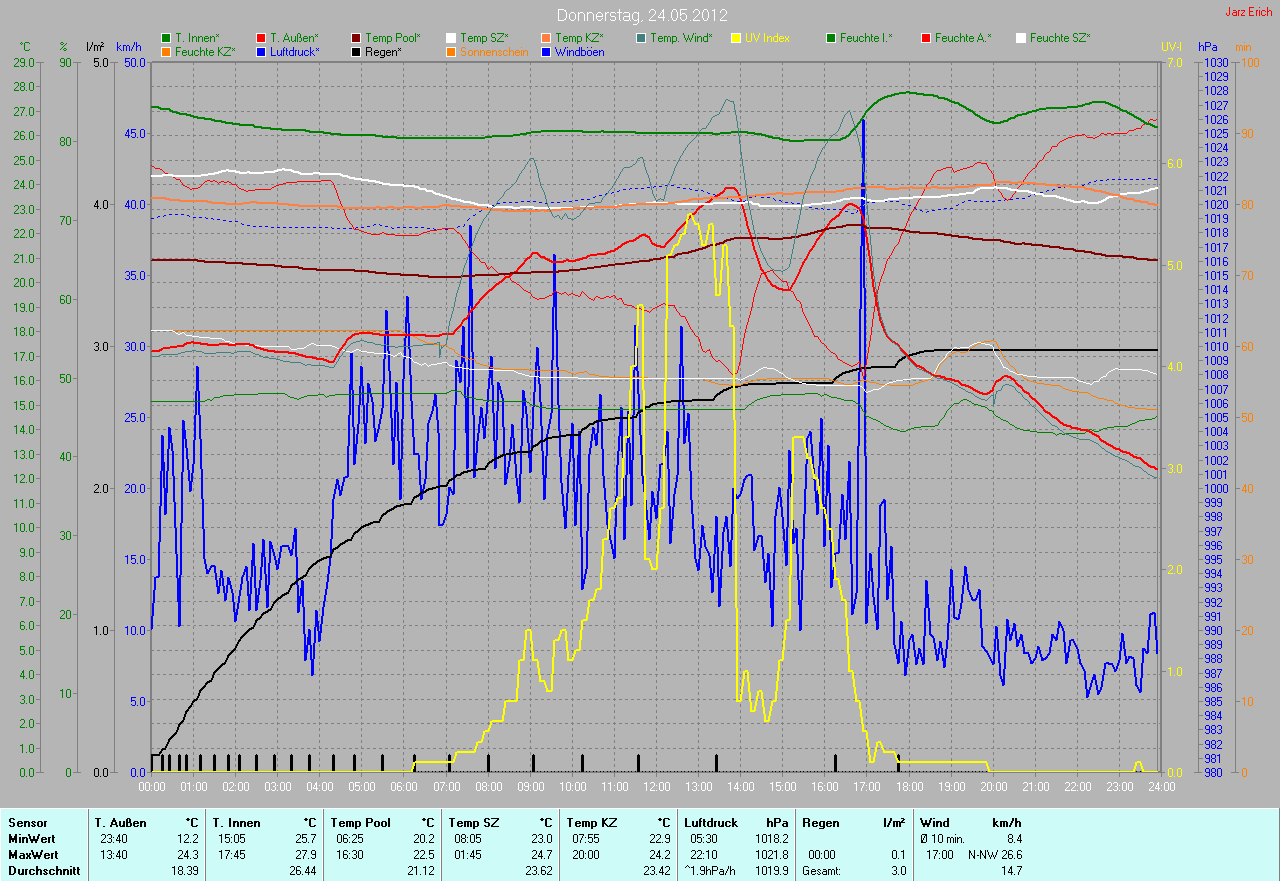Click the minimum pressure value 1018.2
Image resolution: width=1280 pixels, height=881 pixels.
[771, 839]
